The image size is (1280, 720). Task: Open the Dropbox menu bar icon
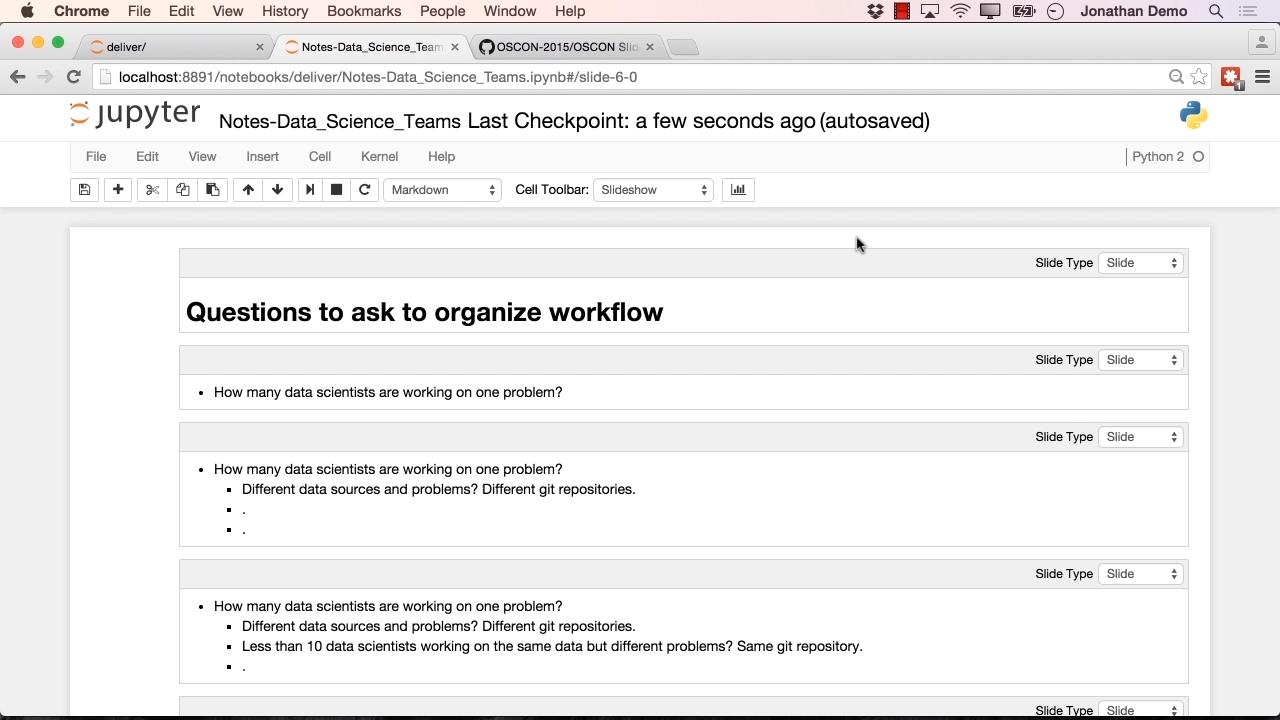875,11
